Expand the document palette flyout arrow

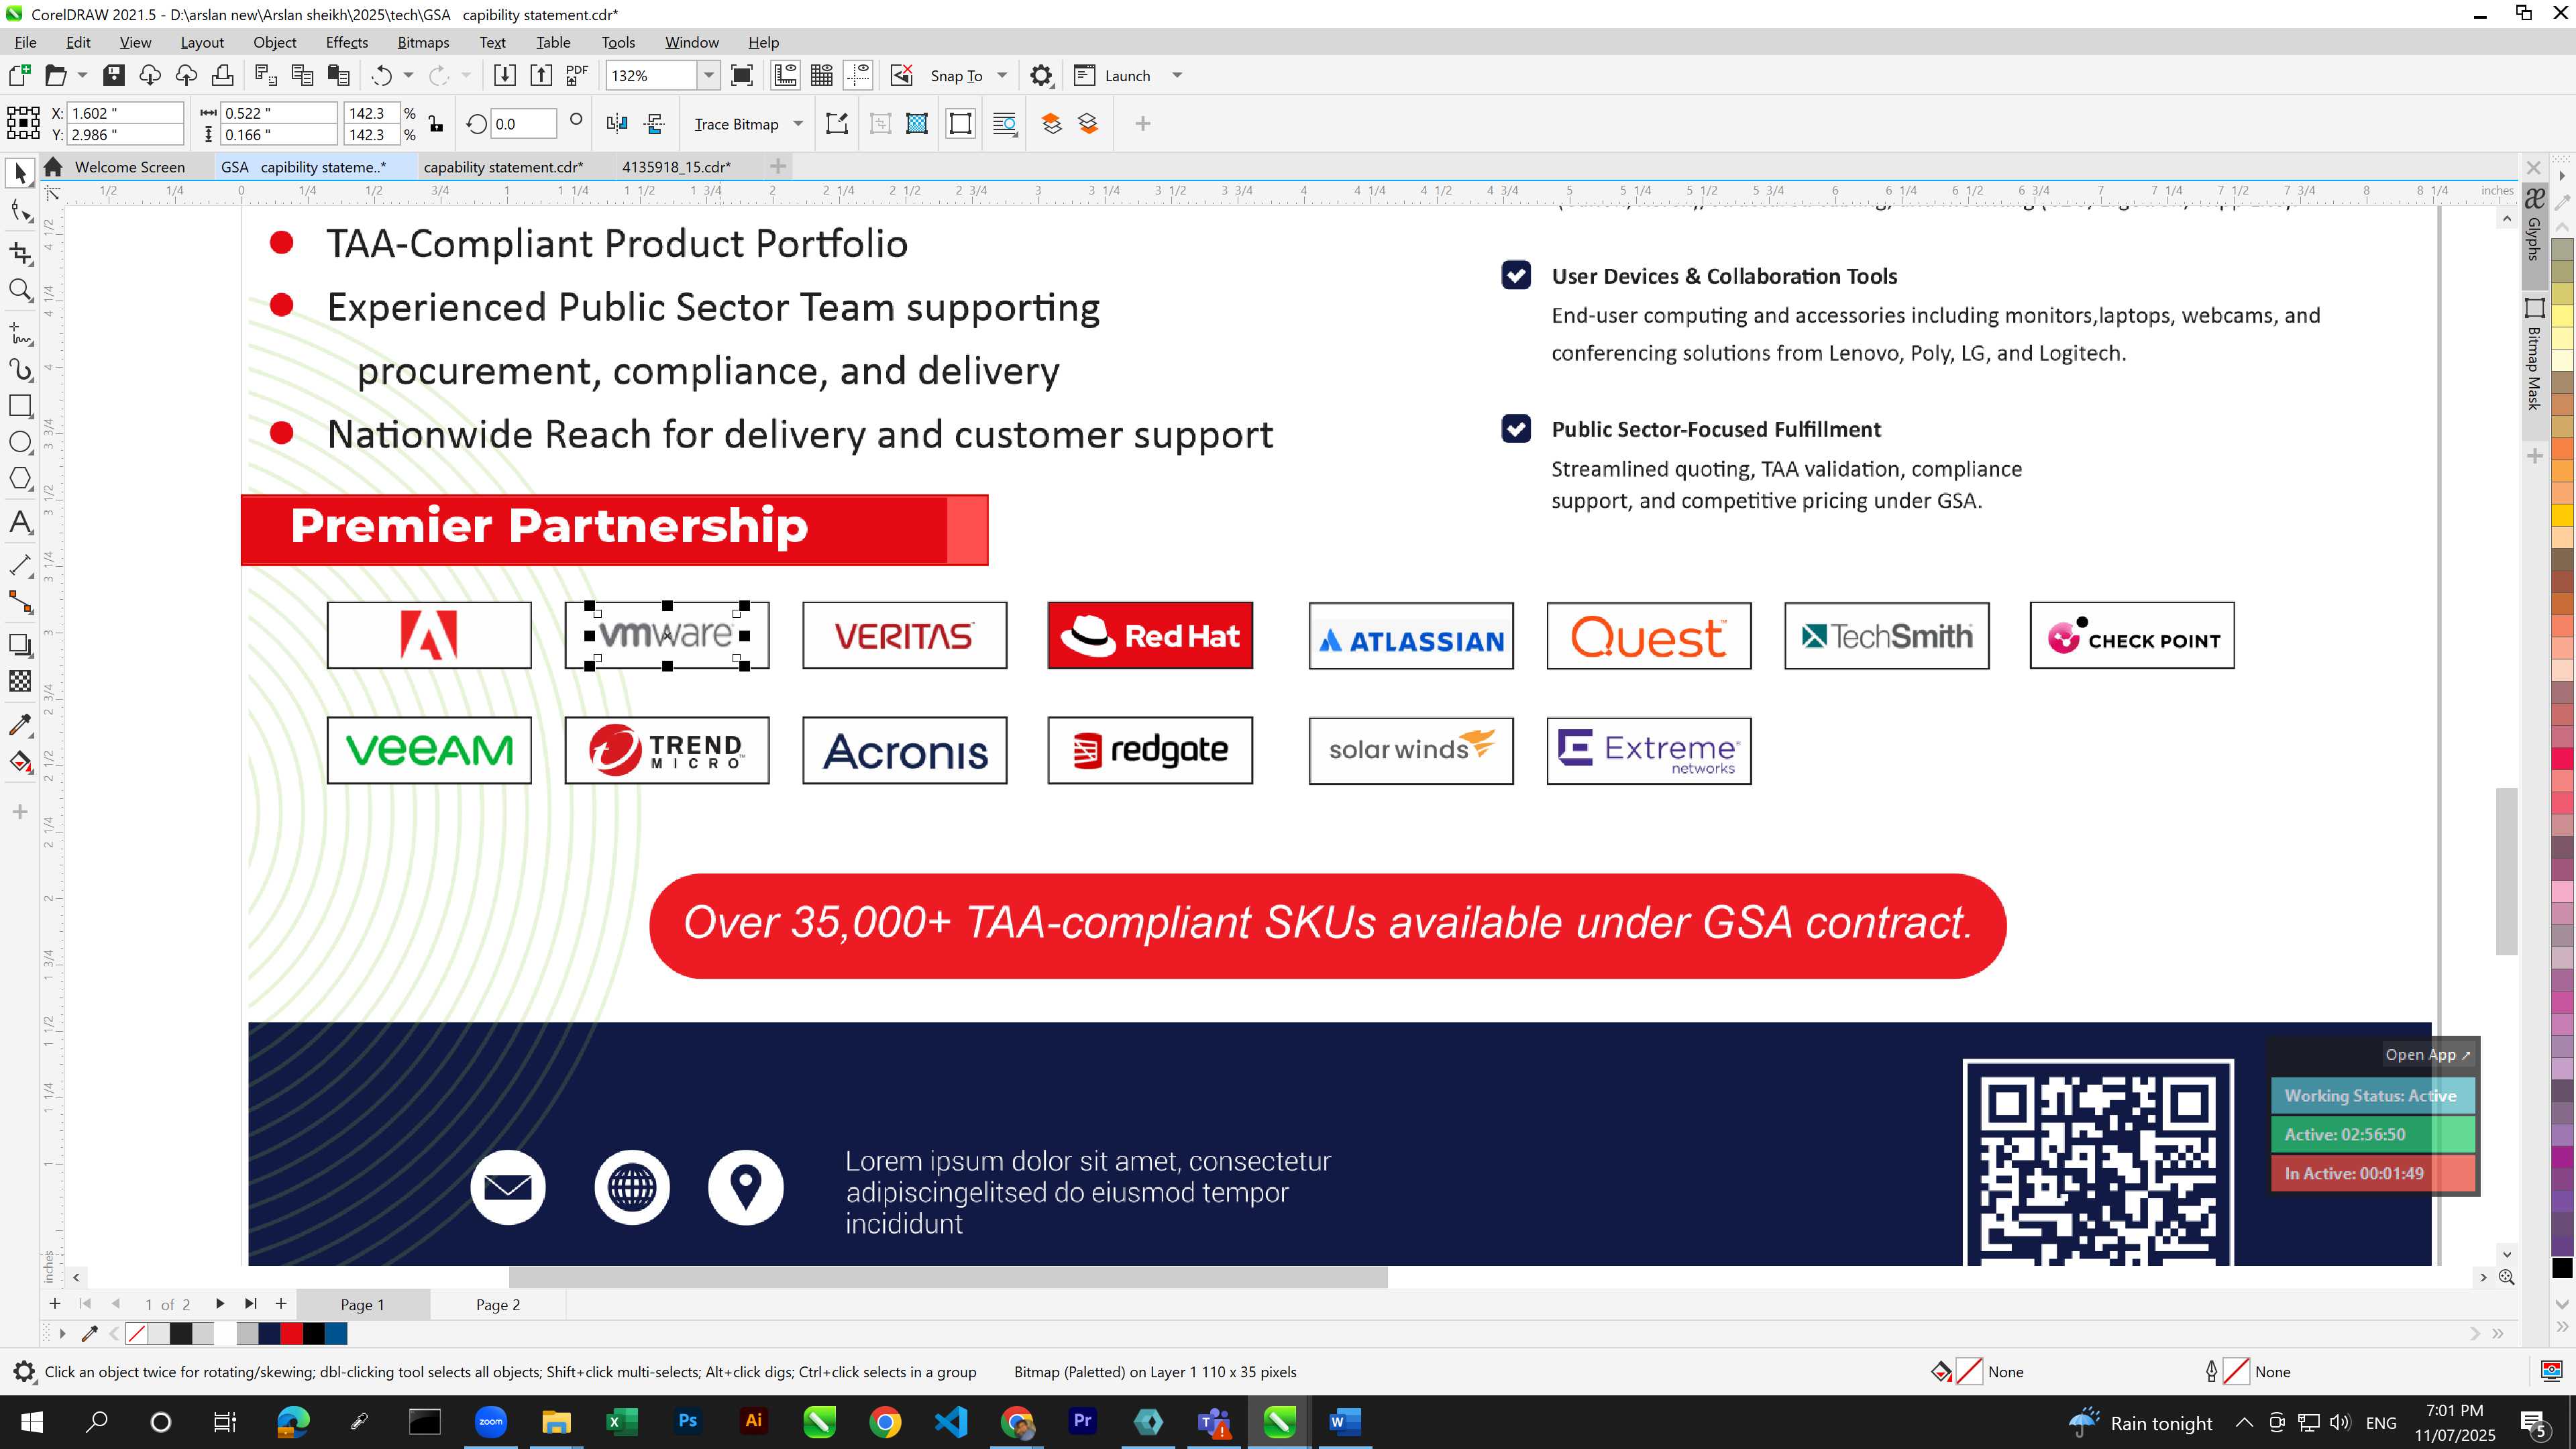point(62,1333)
